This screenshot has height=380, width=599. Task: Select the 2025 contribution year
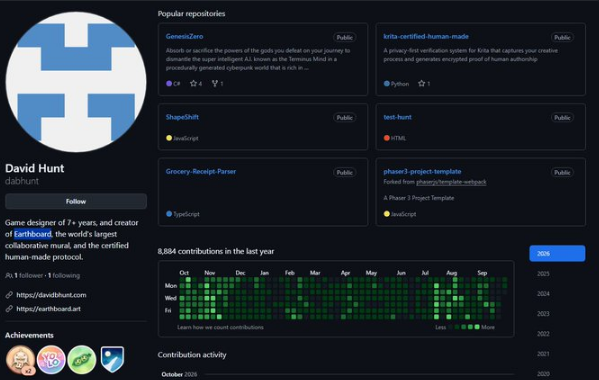(x=543, y=274)
